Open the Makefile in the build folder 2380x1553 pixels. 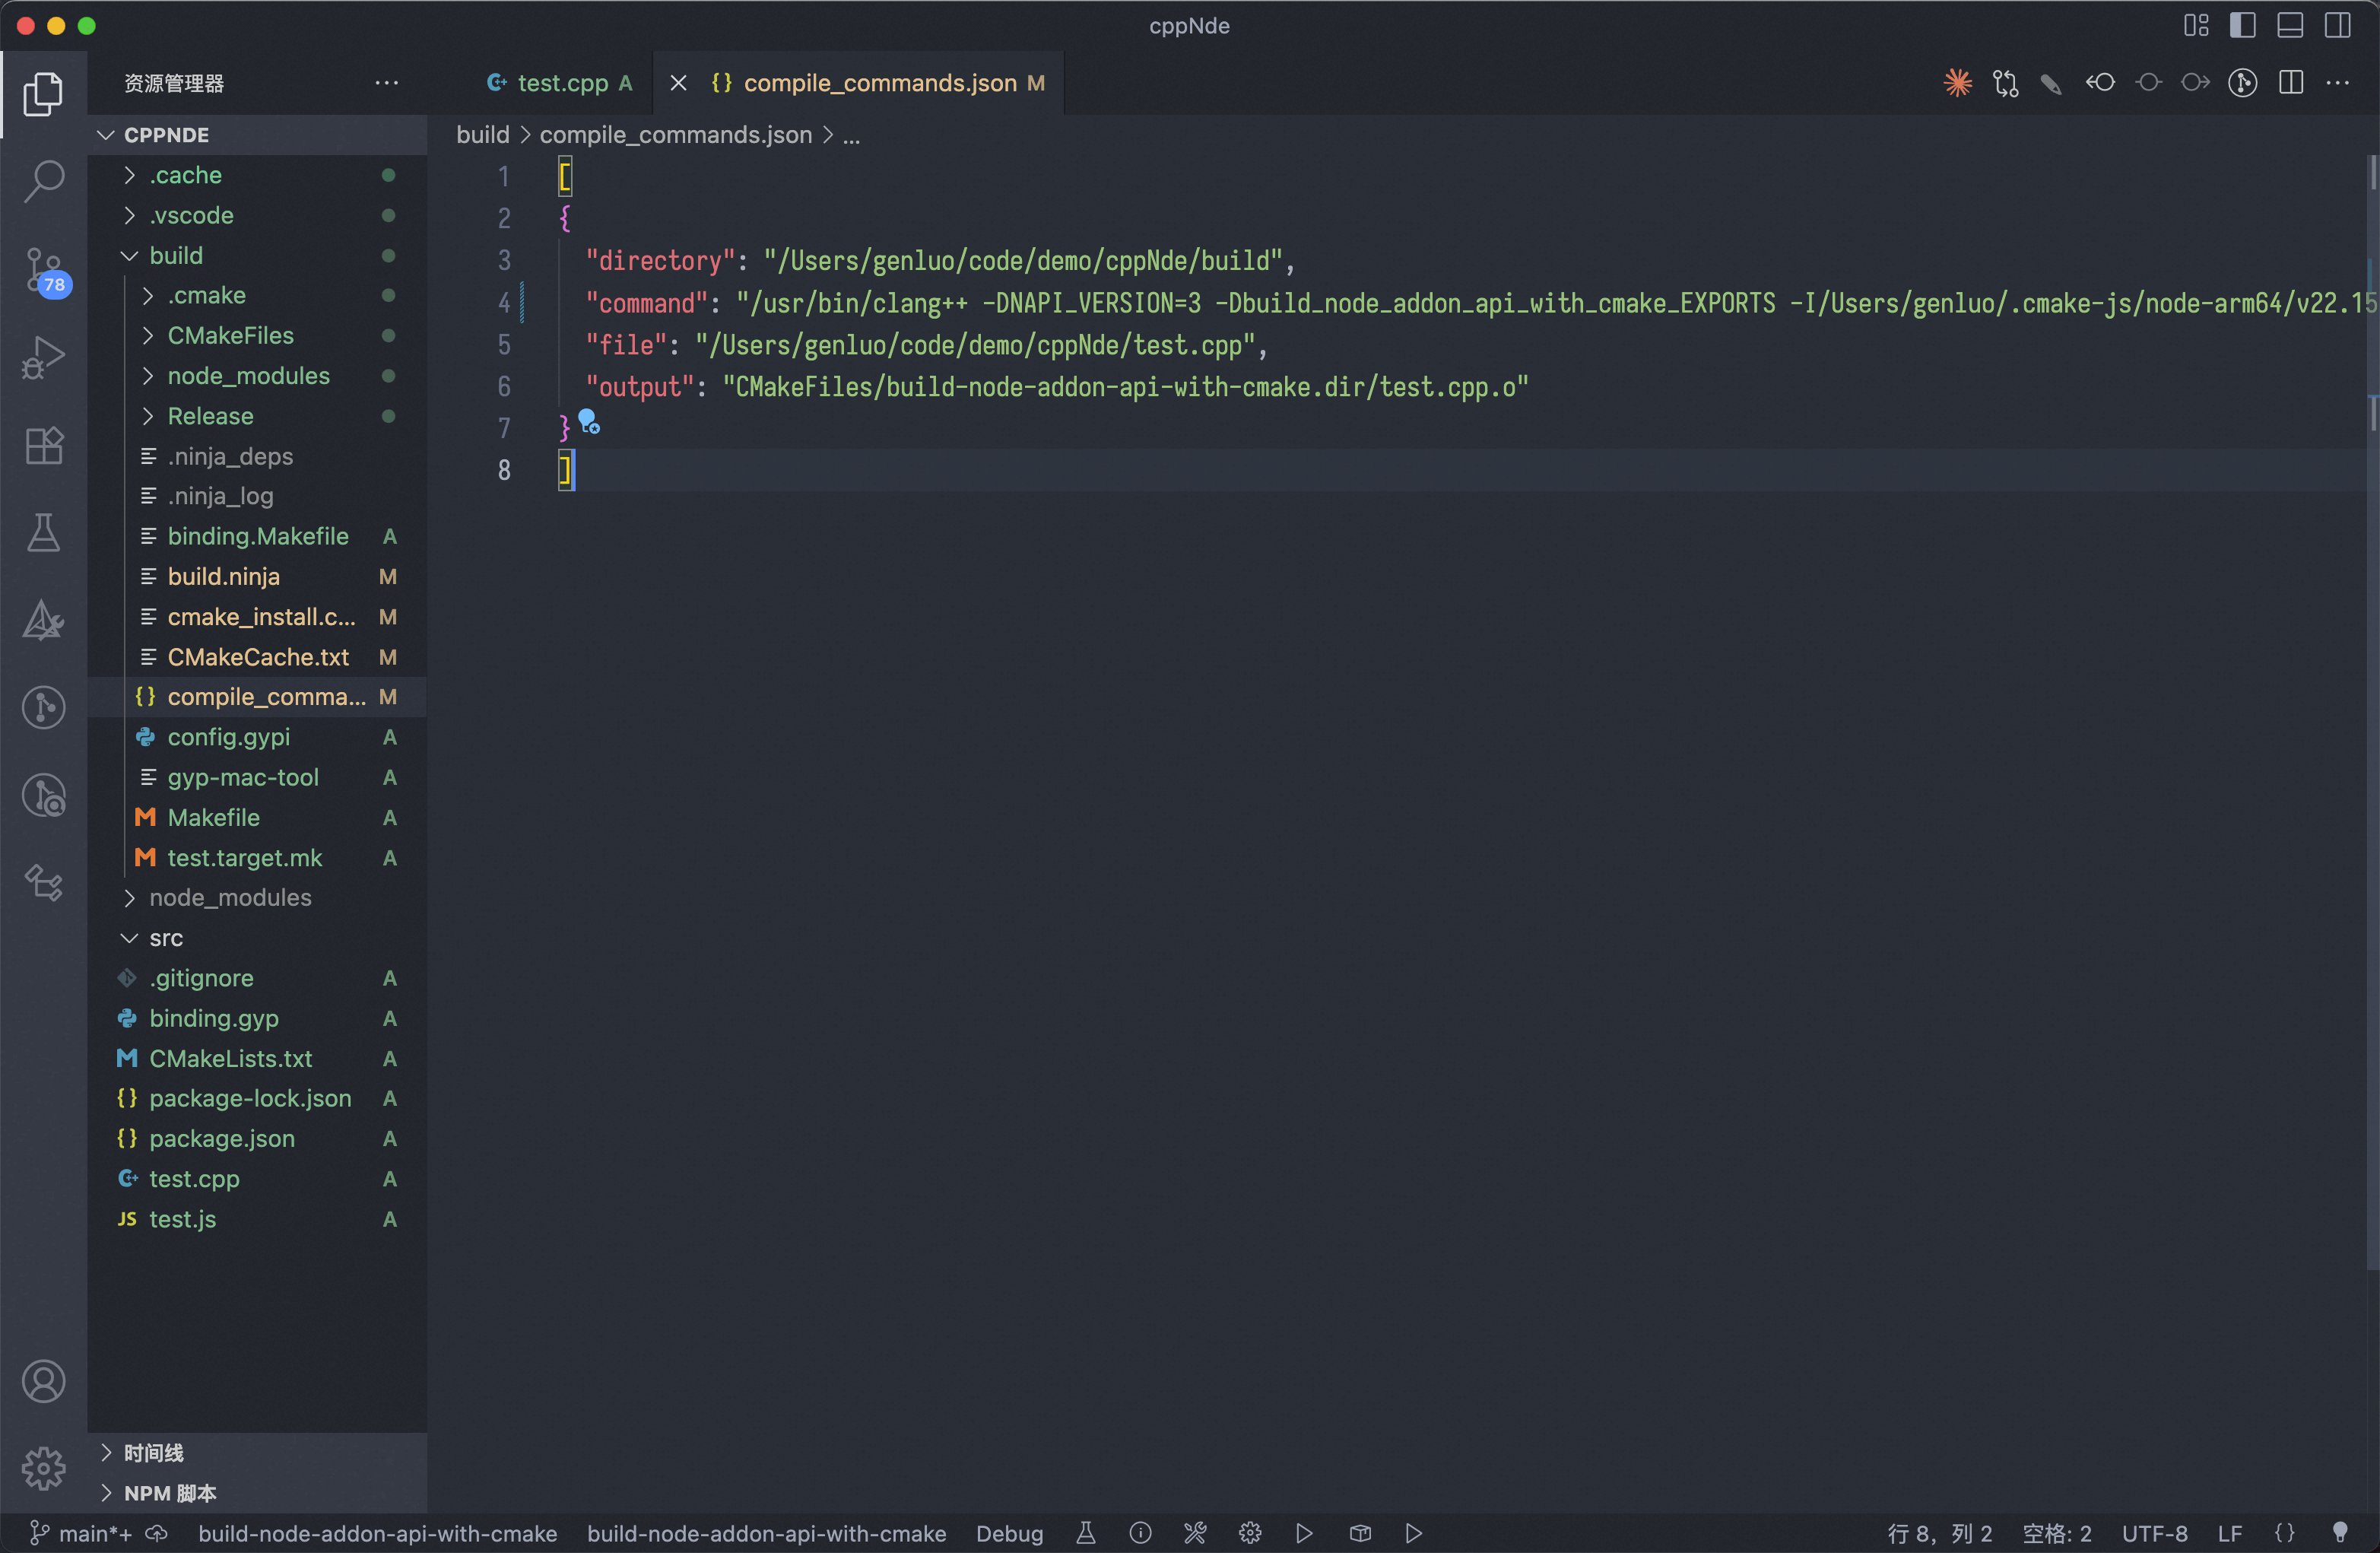(x=257, y=817)
